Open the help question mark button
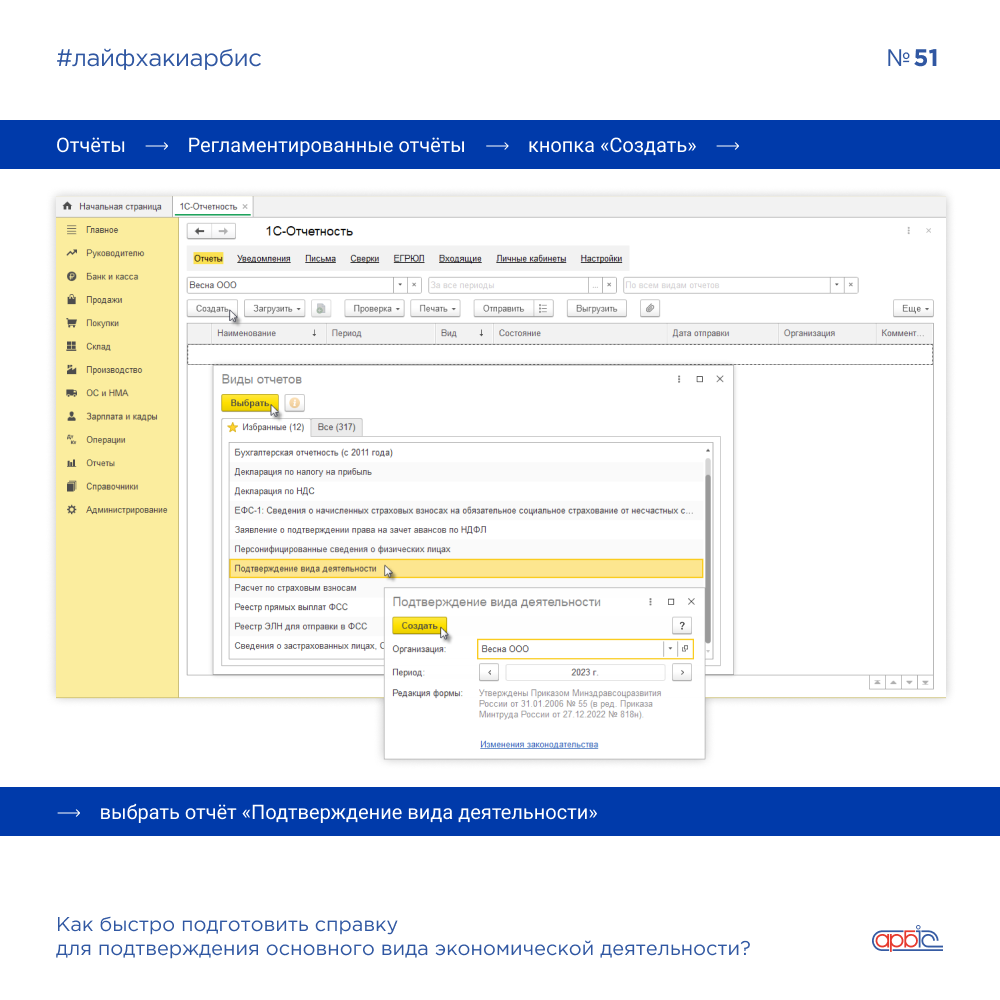Image resolution: width=1000 pixels, height=1000 pixels. (x=682, y=626)
